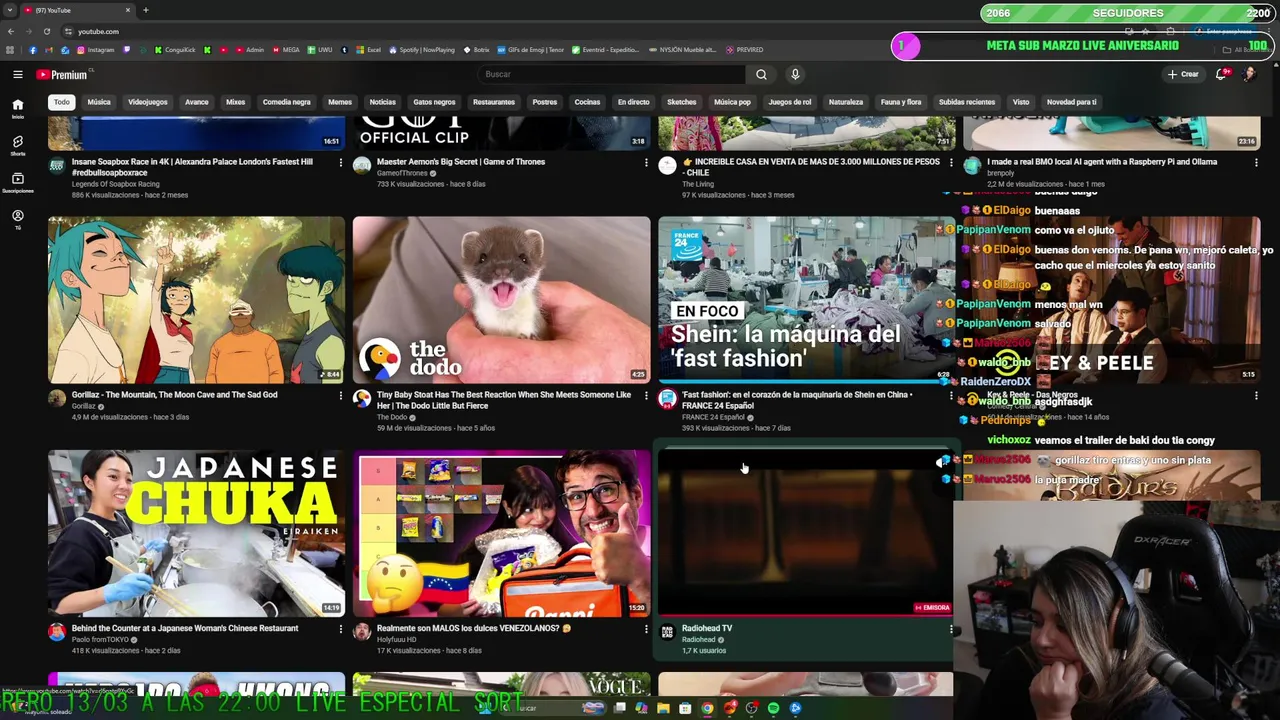Open The Dodo channel avatar
The width and height of the screenshot is (1280, 720).
click(x=362, y=399)
